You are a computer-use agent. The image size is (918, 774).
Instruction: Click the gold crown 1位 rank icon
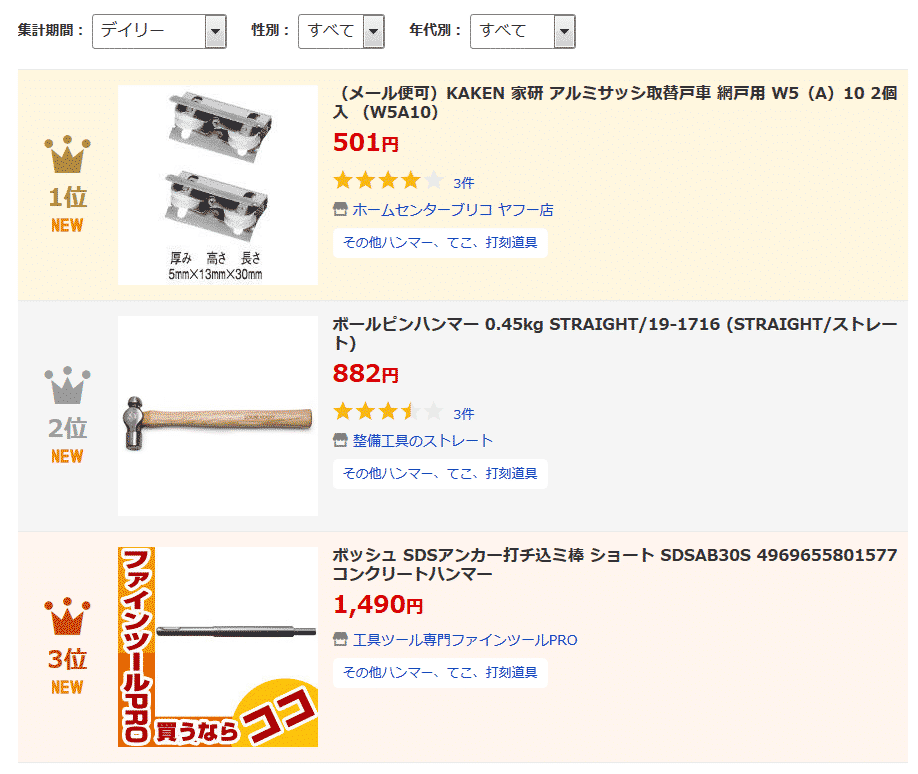[67, 155]
